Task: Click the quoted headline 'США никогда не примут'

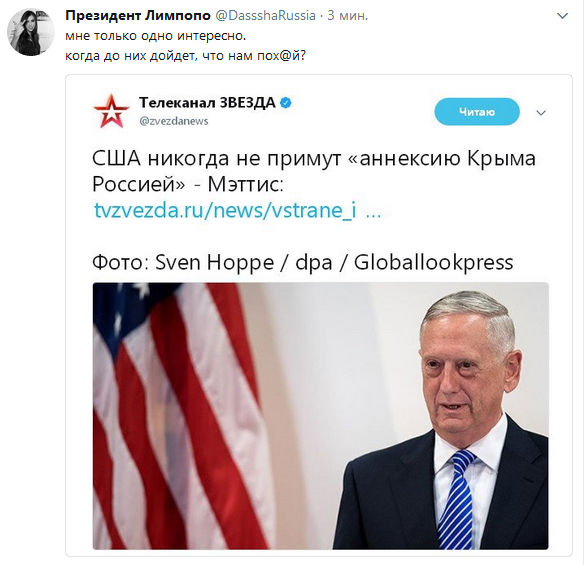Action: [216, 158]
